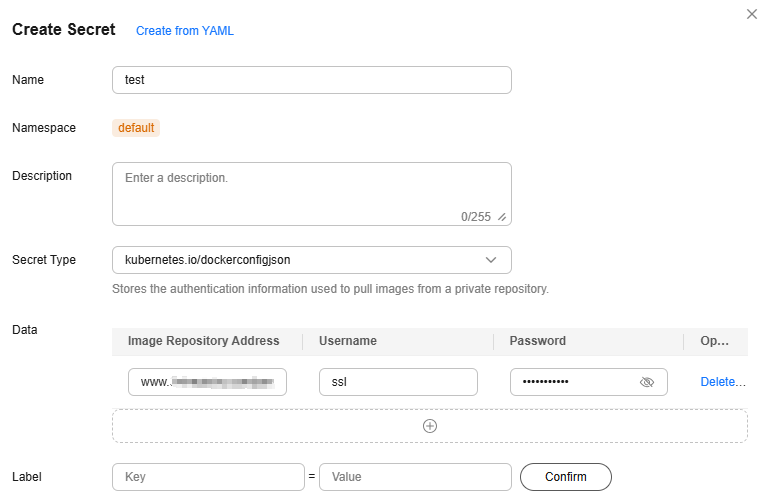
Task: Focus the Name field containing test
Action: [312, 80]
